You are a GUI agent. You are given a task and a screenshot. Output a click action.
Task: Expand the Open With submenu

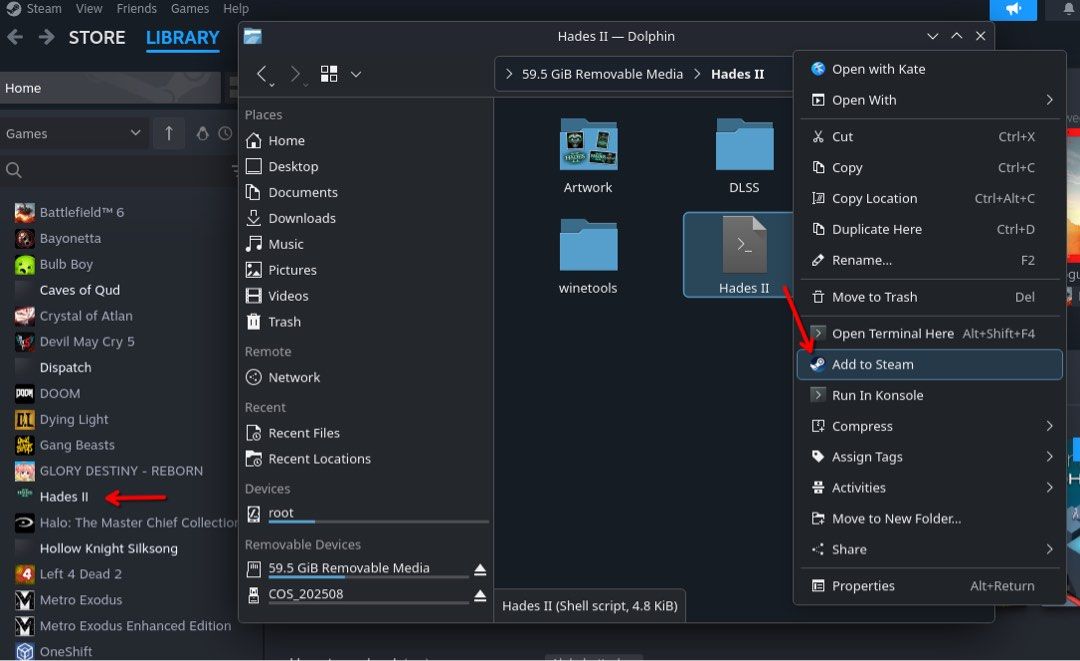pos(929,100)
